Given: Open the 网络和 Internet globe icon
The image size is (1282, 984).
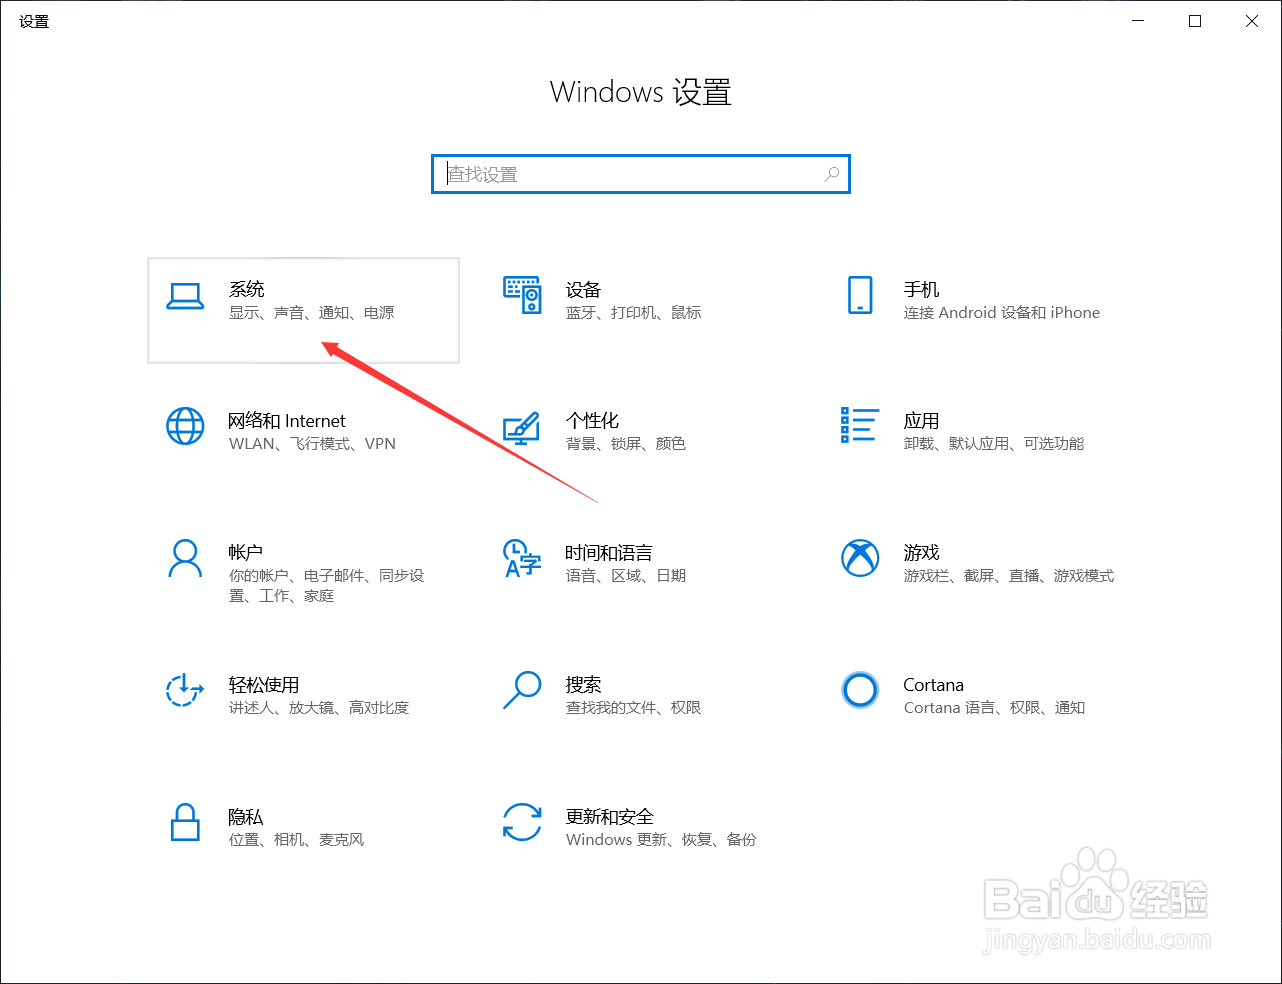Looking at the screenshot, I should coord(185,427).
